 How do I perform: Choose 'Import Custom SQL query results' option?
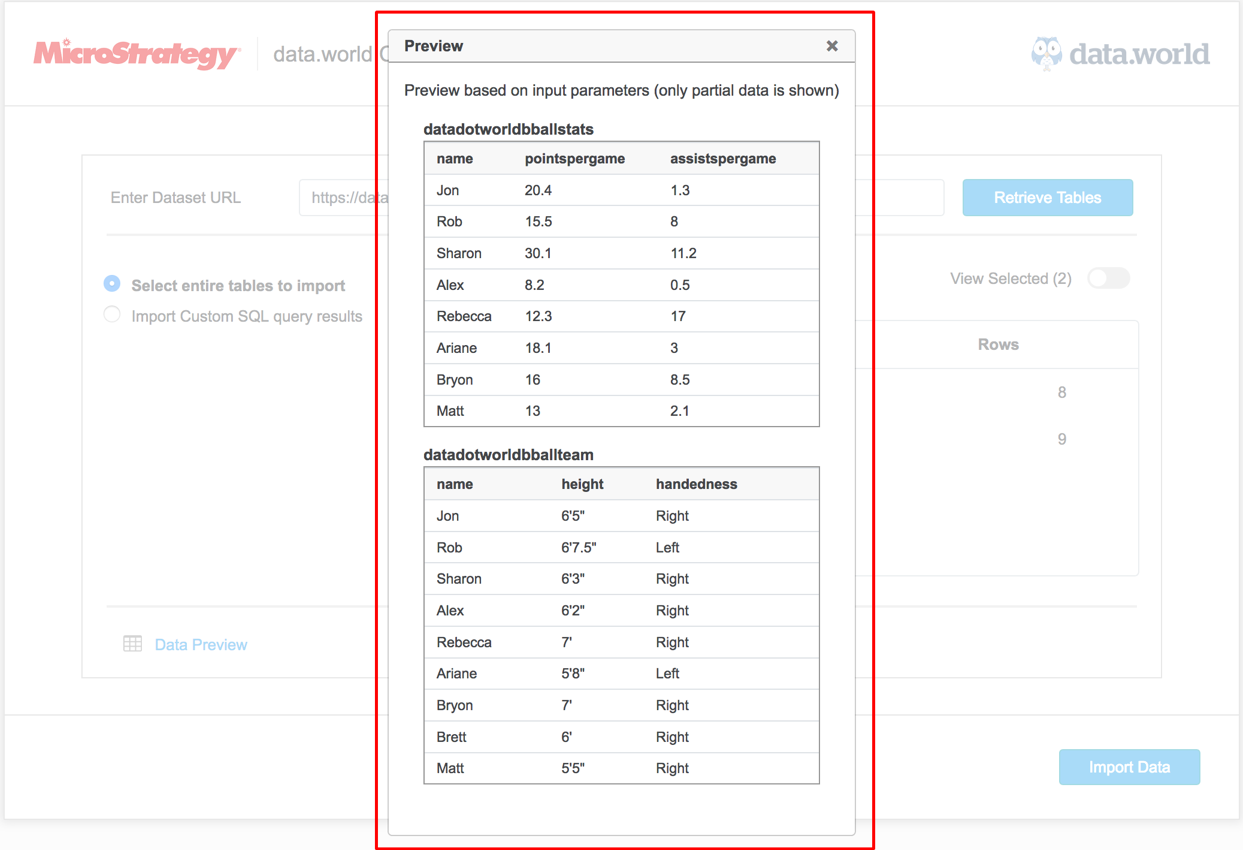112,316
